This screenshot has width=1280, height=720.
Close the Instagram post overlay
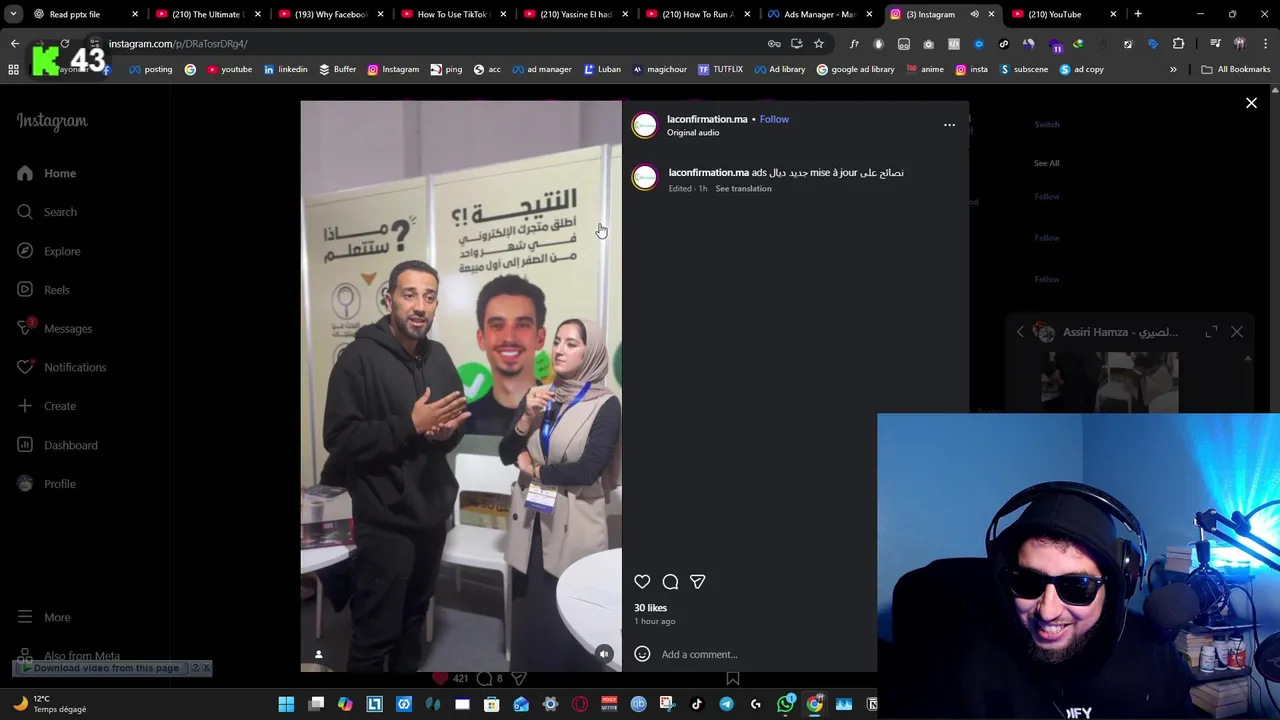[x=1251, y=103]
